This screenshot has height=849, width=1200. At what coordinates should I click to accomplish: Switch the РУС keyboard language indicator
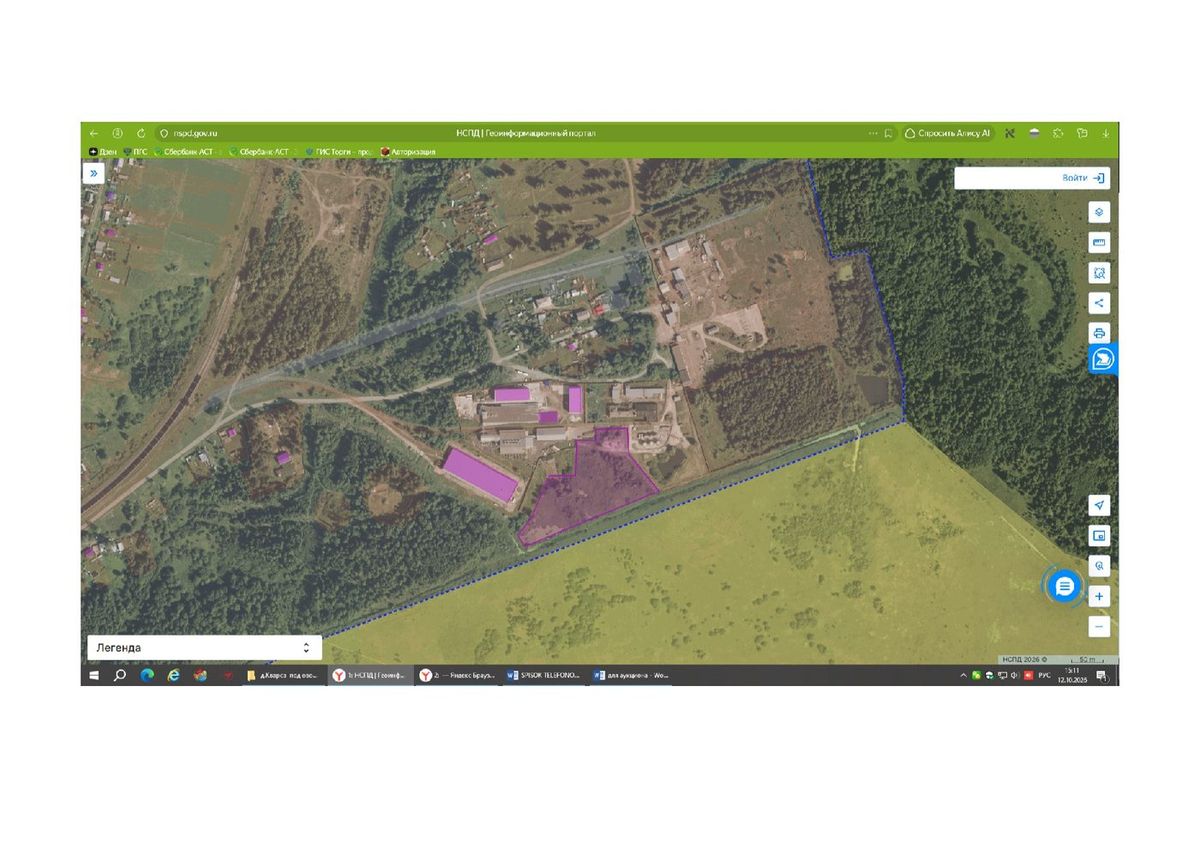(x=1044, y=676)
